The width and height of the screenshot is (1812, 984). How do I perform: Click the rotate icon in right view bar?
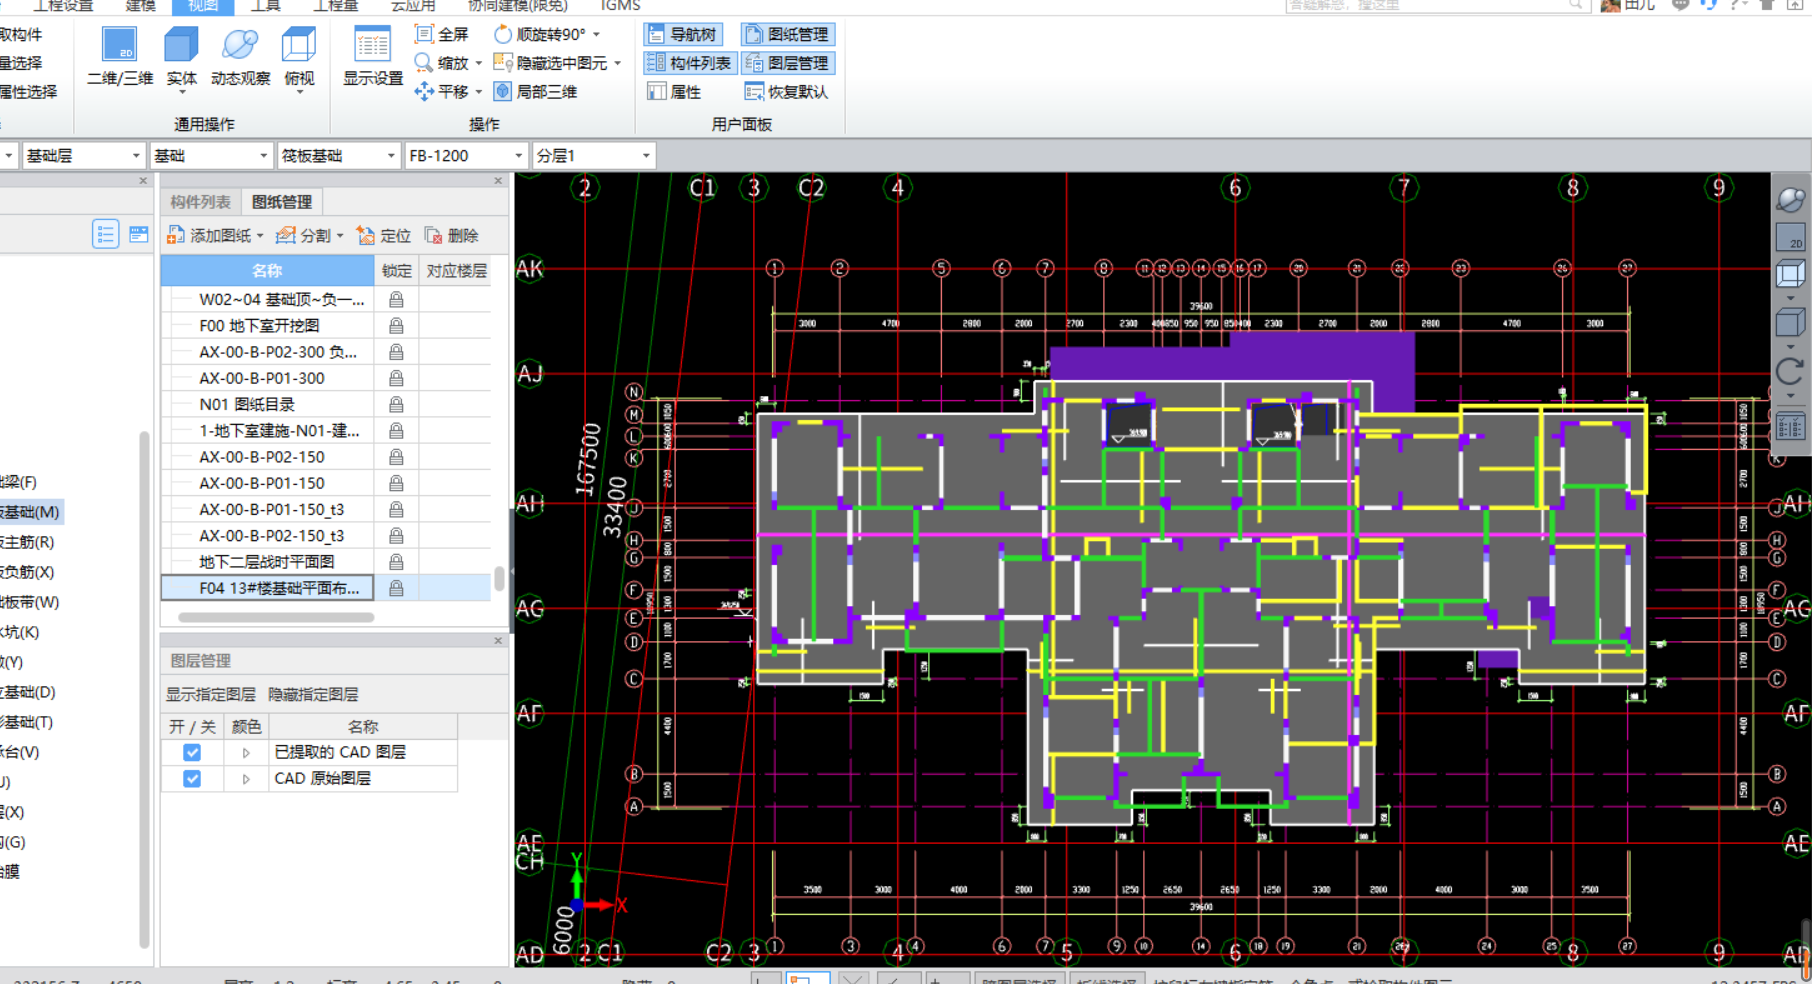pos(1790,373)
